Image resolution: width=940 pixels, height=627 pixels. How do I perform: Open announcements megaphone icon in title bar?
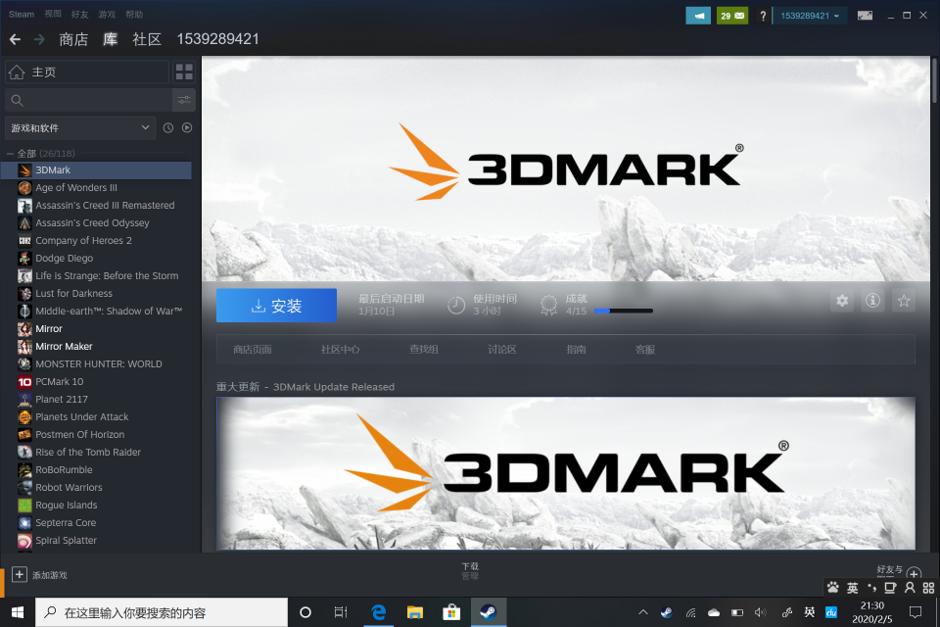698,16
